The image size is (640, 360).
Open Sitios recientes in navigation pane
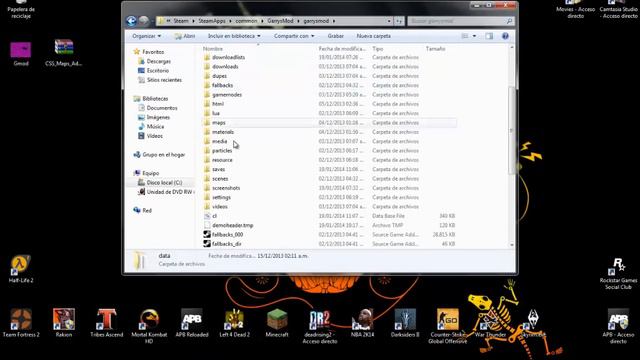(x=164, y=80)
